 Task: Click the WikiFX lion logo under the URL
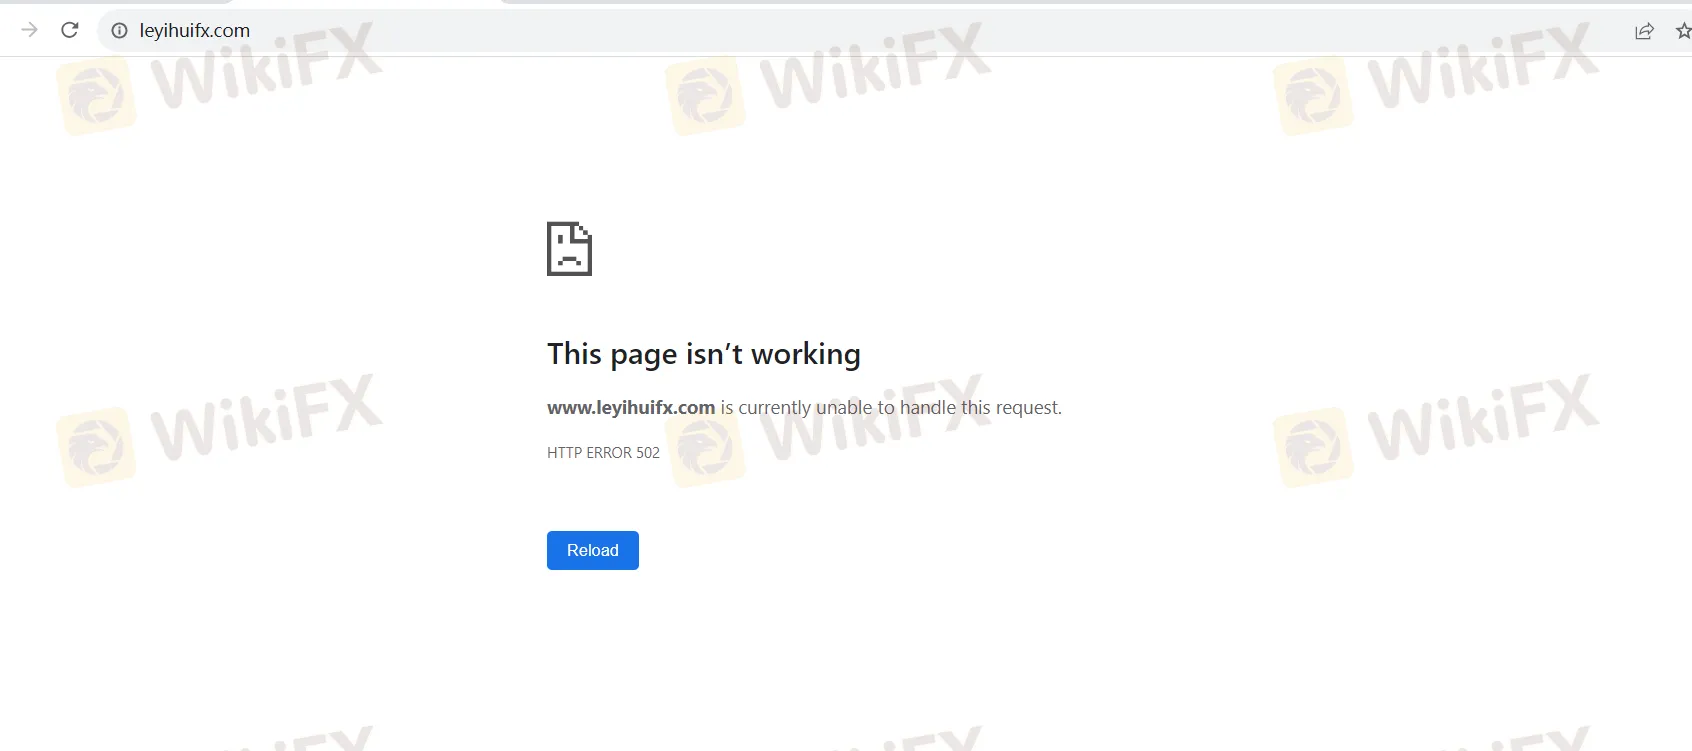click(96, 96)
